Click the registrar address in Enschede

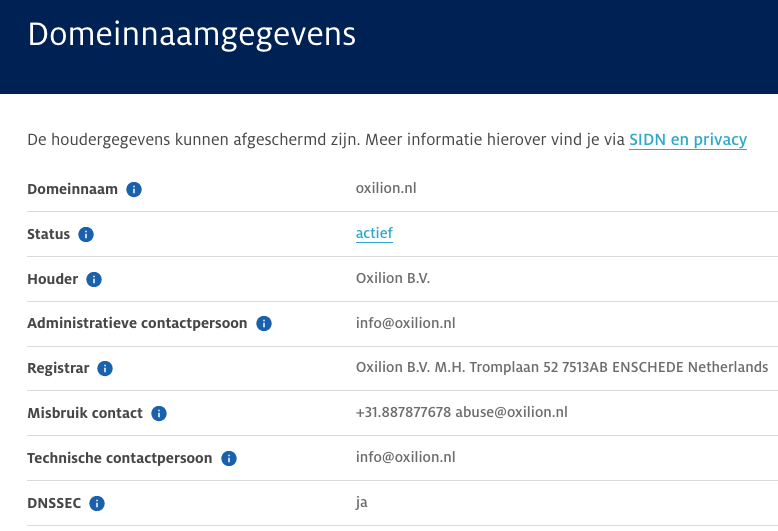562,367
